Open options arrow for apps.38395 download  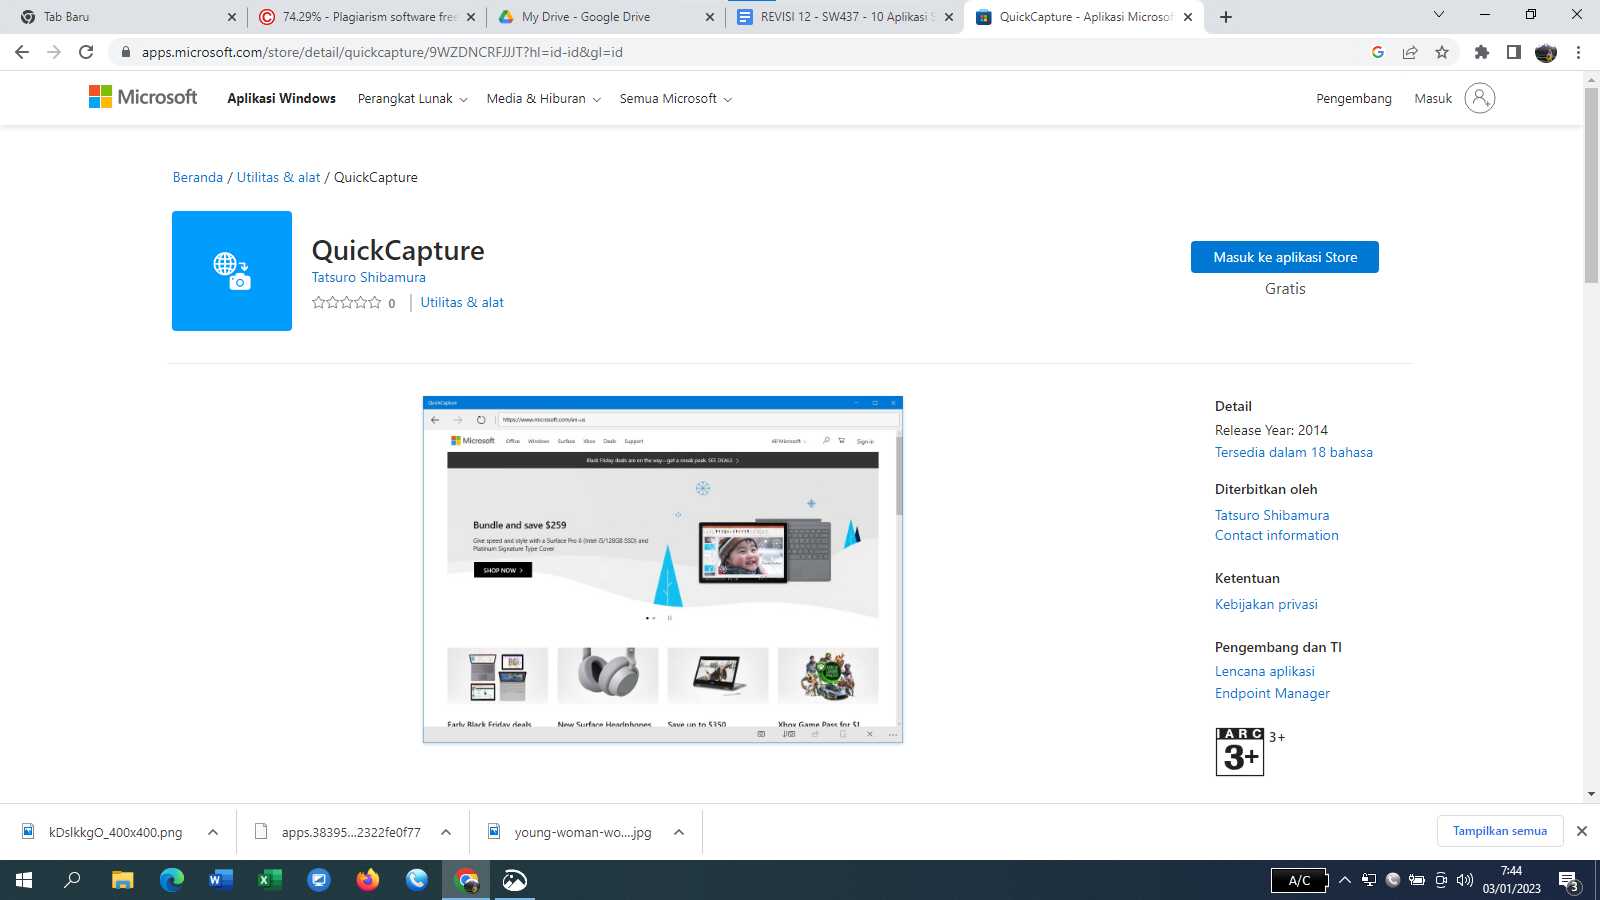pos(446,832)
